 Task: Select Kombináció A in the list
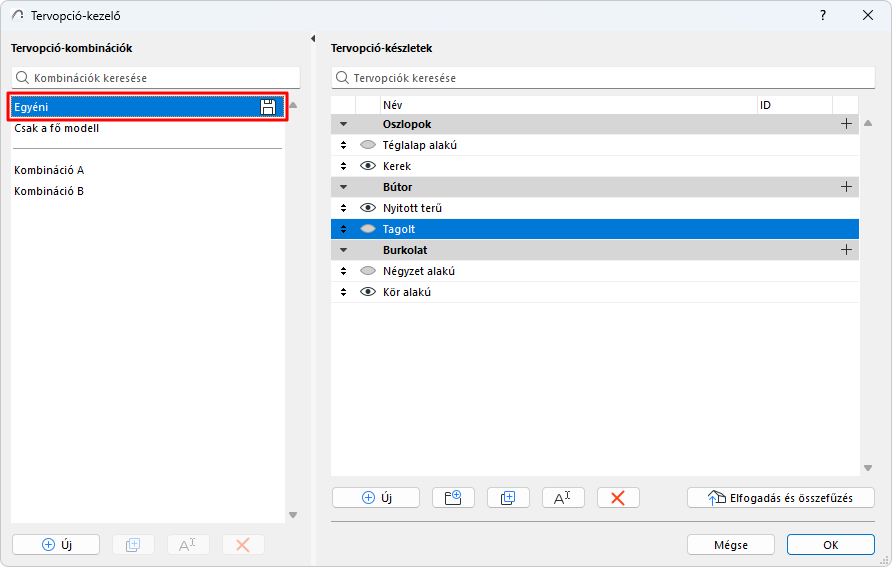[x=147, y=170]
